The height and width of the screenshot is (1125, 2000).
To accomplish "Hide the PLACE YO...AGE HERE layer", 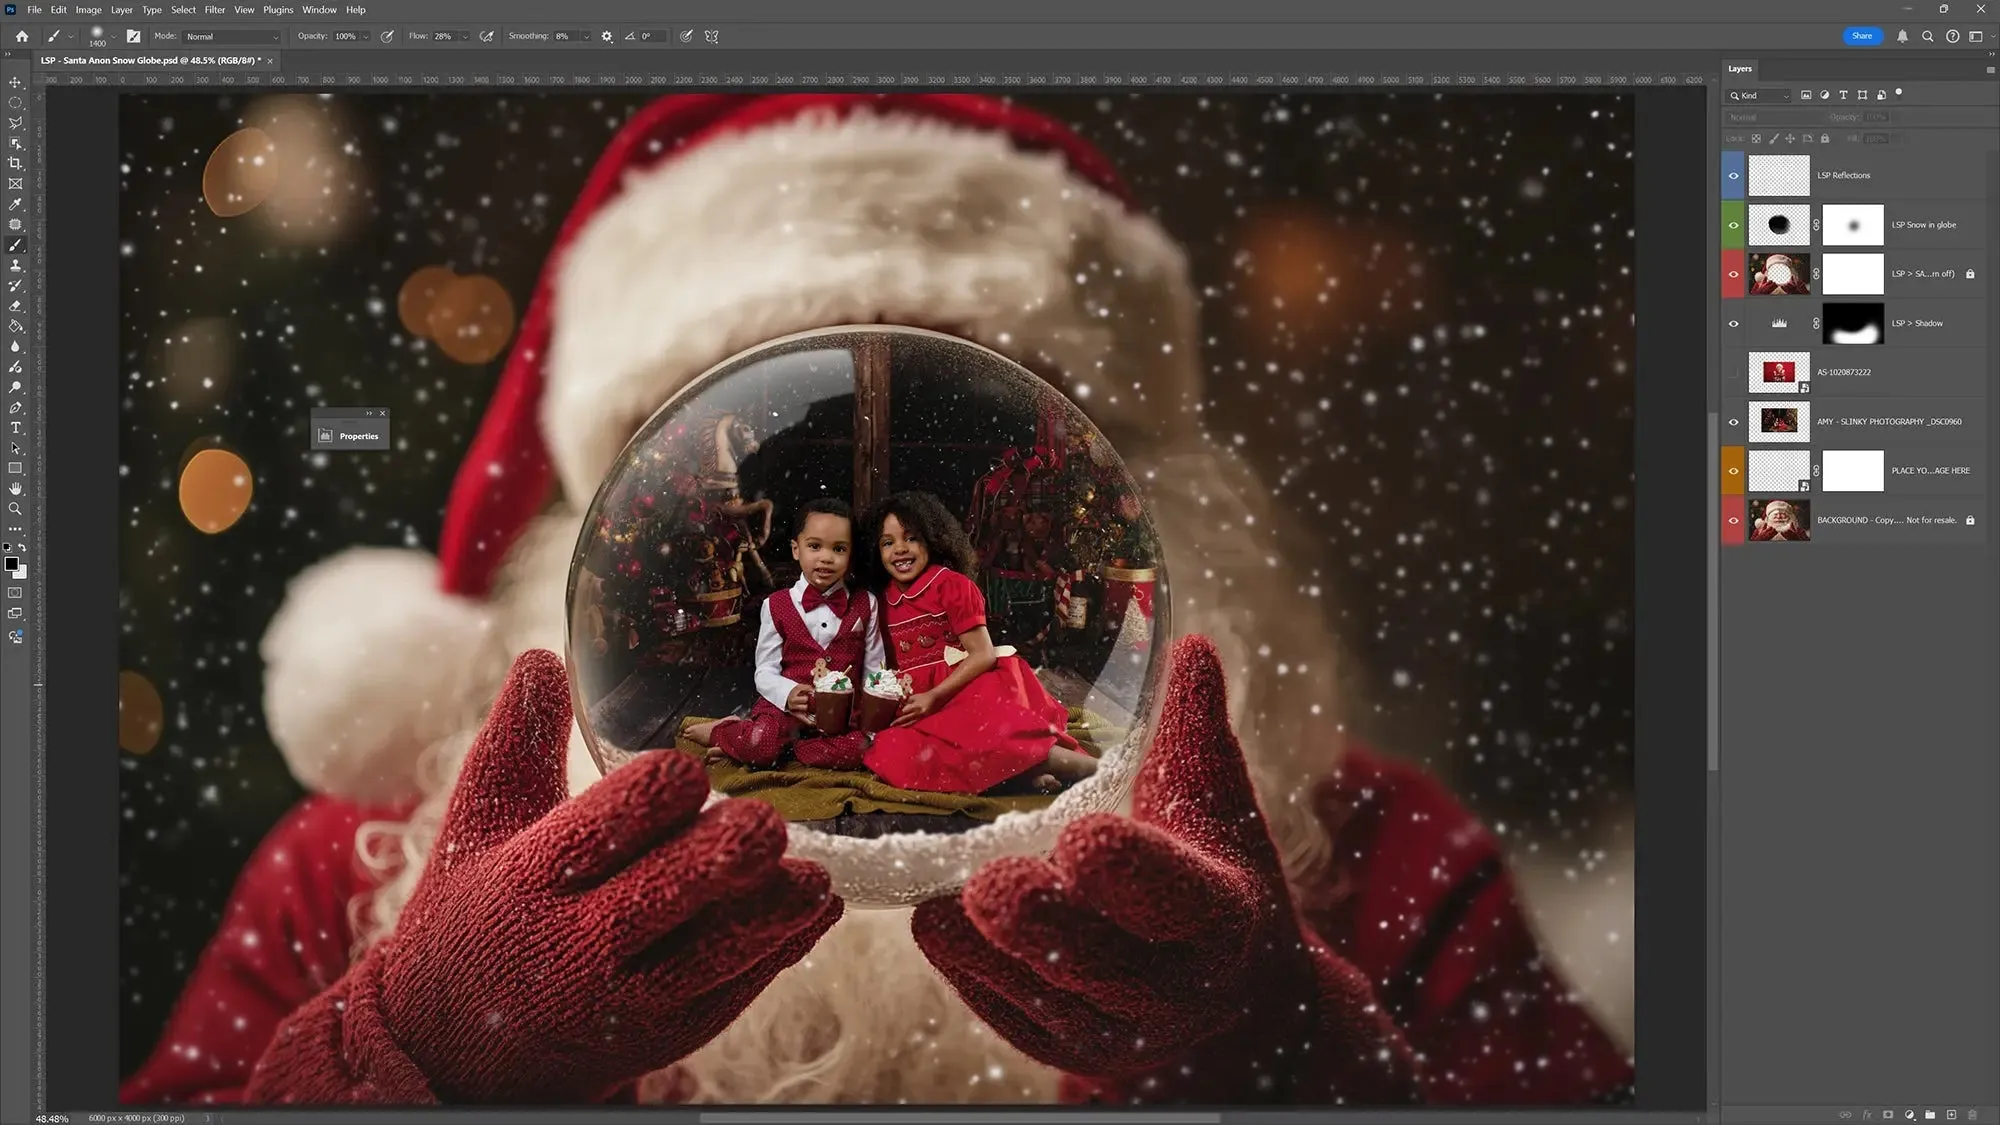I will tap(1734, 471).
